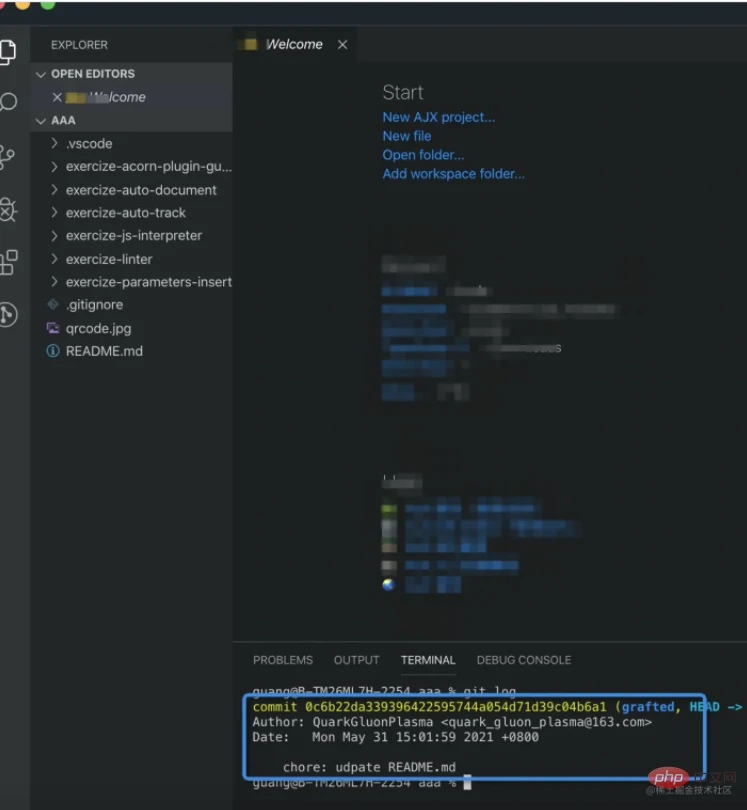Click the Date line in terminal output
Image resolution: width=747 pixels, height=810 pixels.
[395, 737]
